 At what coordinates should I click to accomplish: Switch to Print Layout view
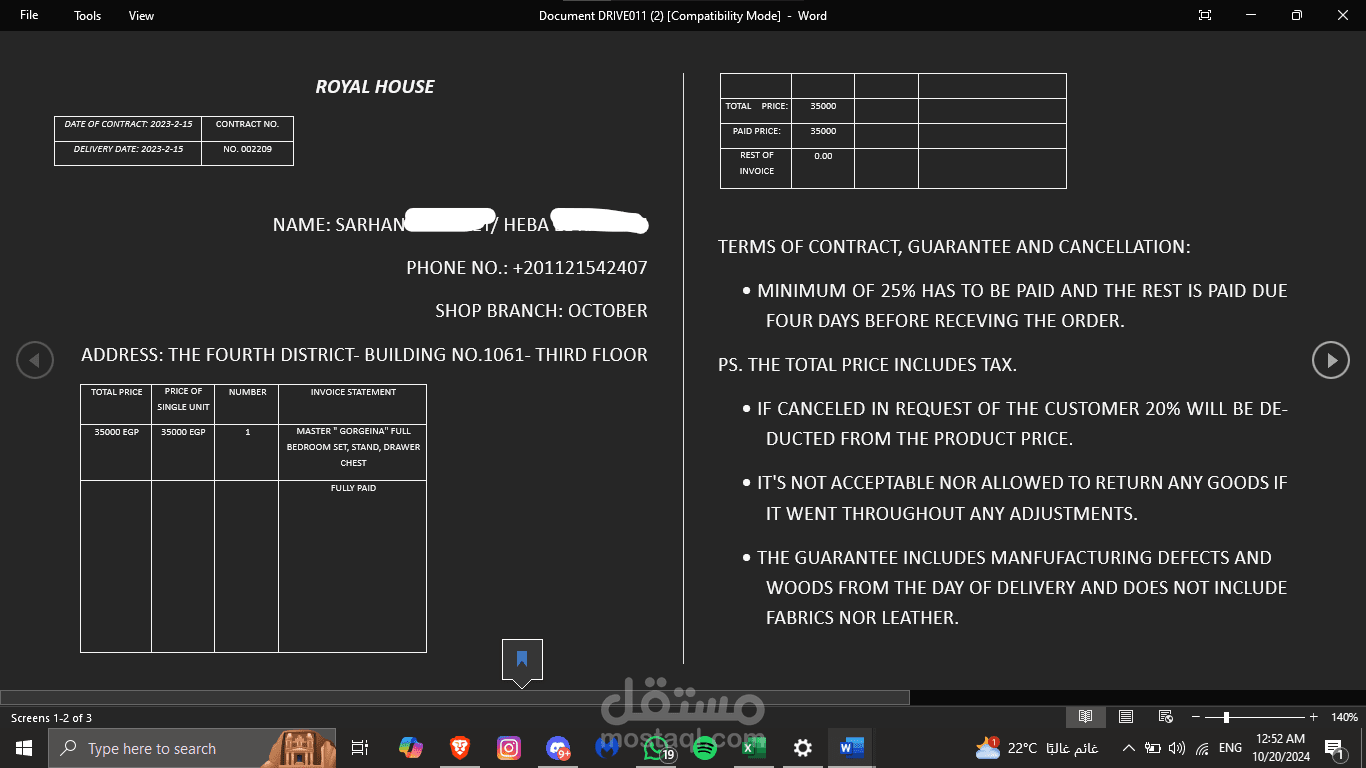click(1126, 717)
